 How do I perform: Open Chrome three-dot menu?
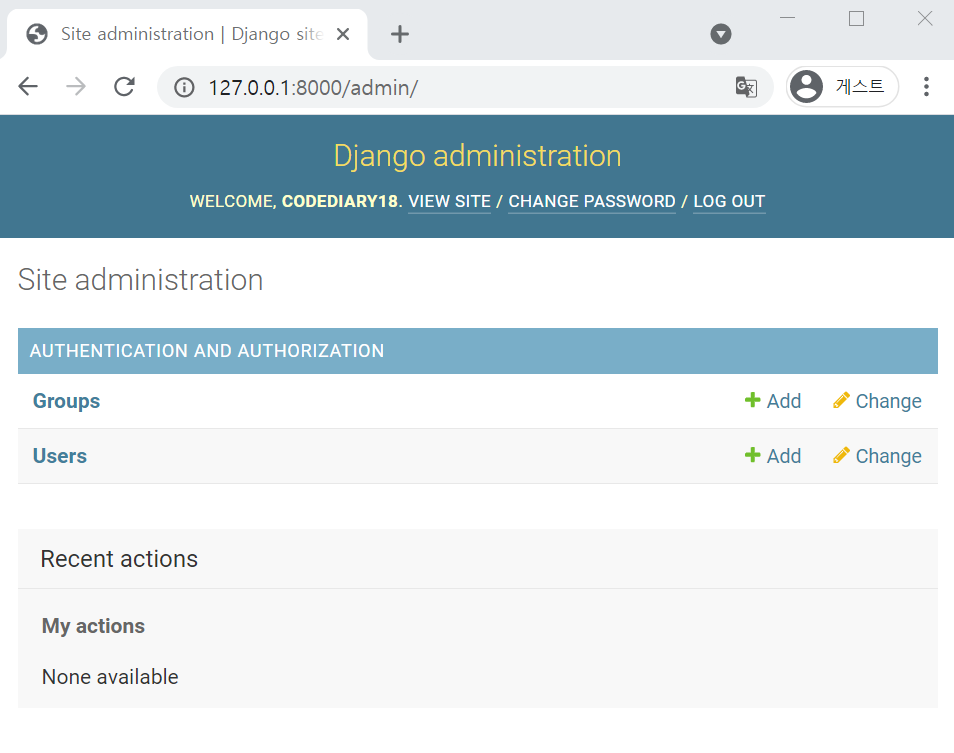tap(926, 86)
